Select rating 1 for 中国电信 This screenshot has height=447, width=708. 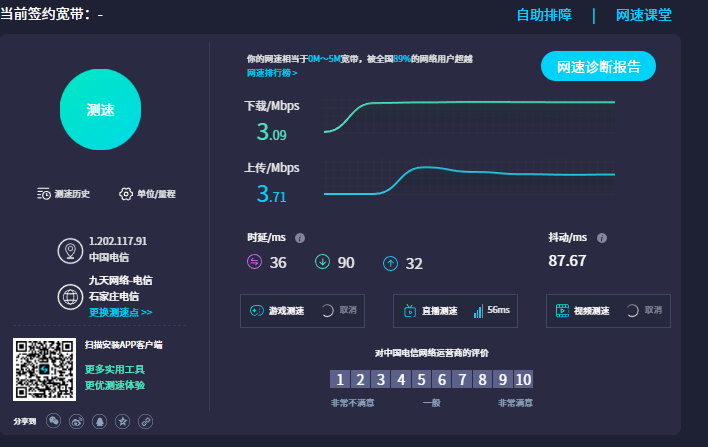point(340,379)
